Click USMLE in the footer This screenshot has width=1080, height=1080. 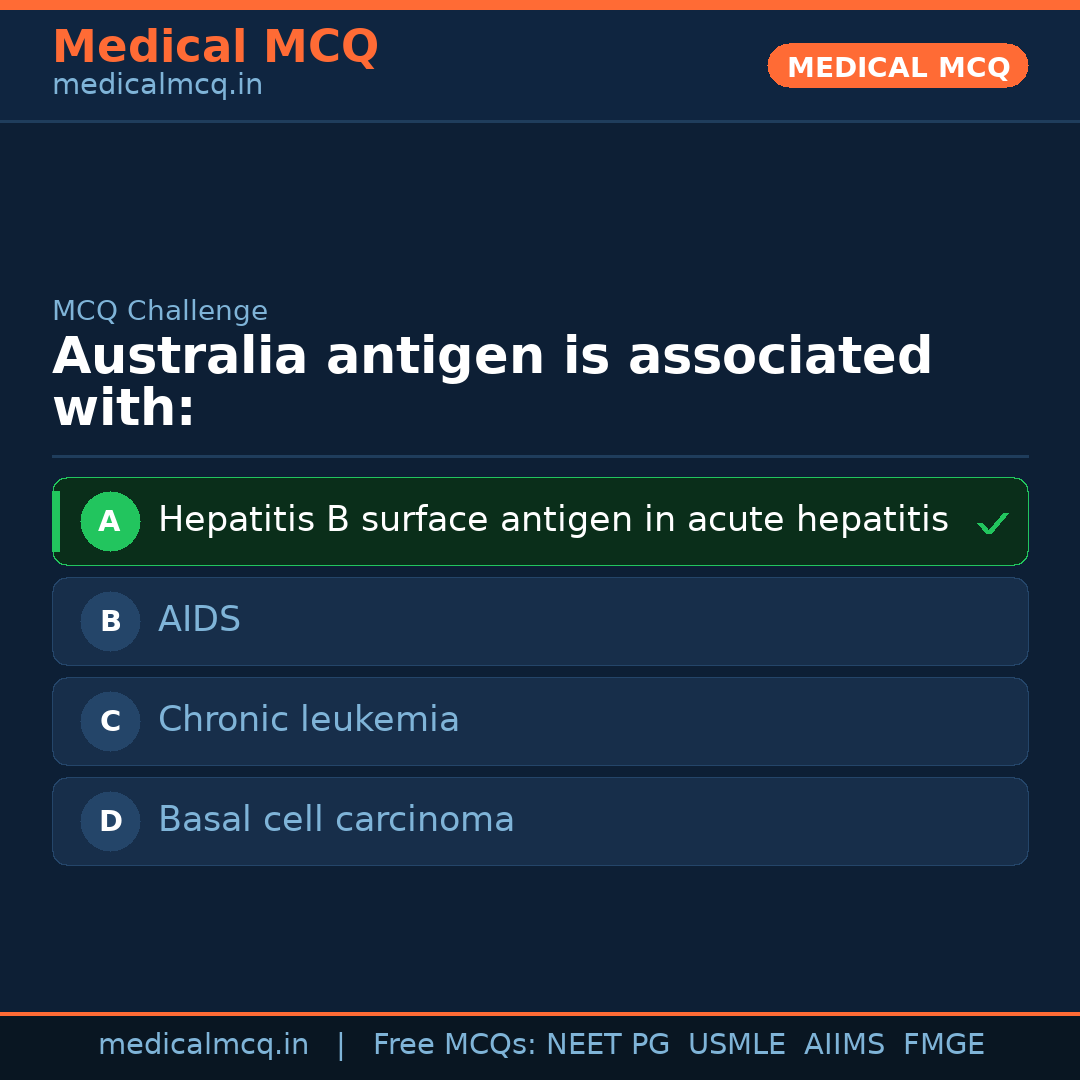(x=736, y=1045)
